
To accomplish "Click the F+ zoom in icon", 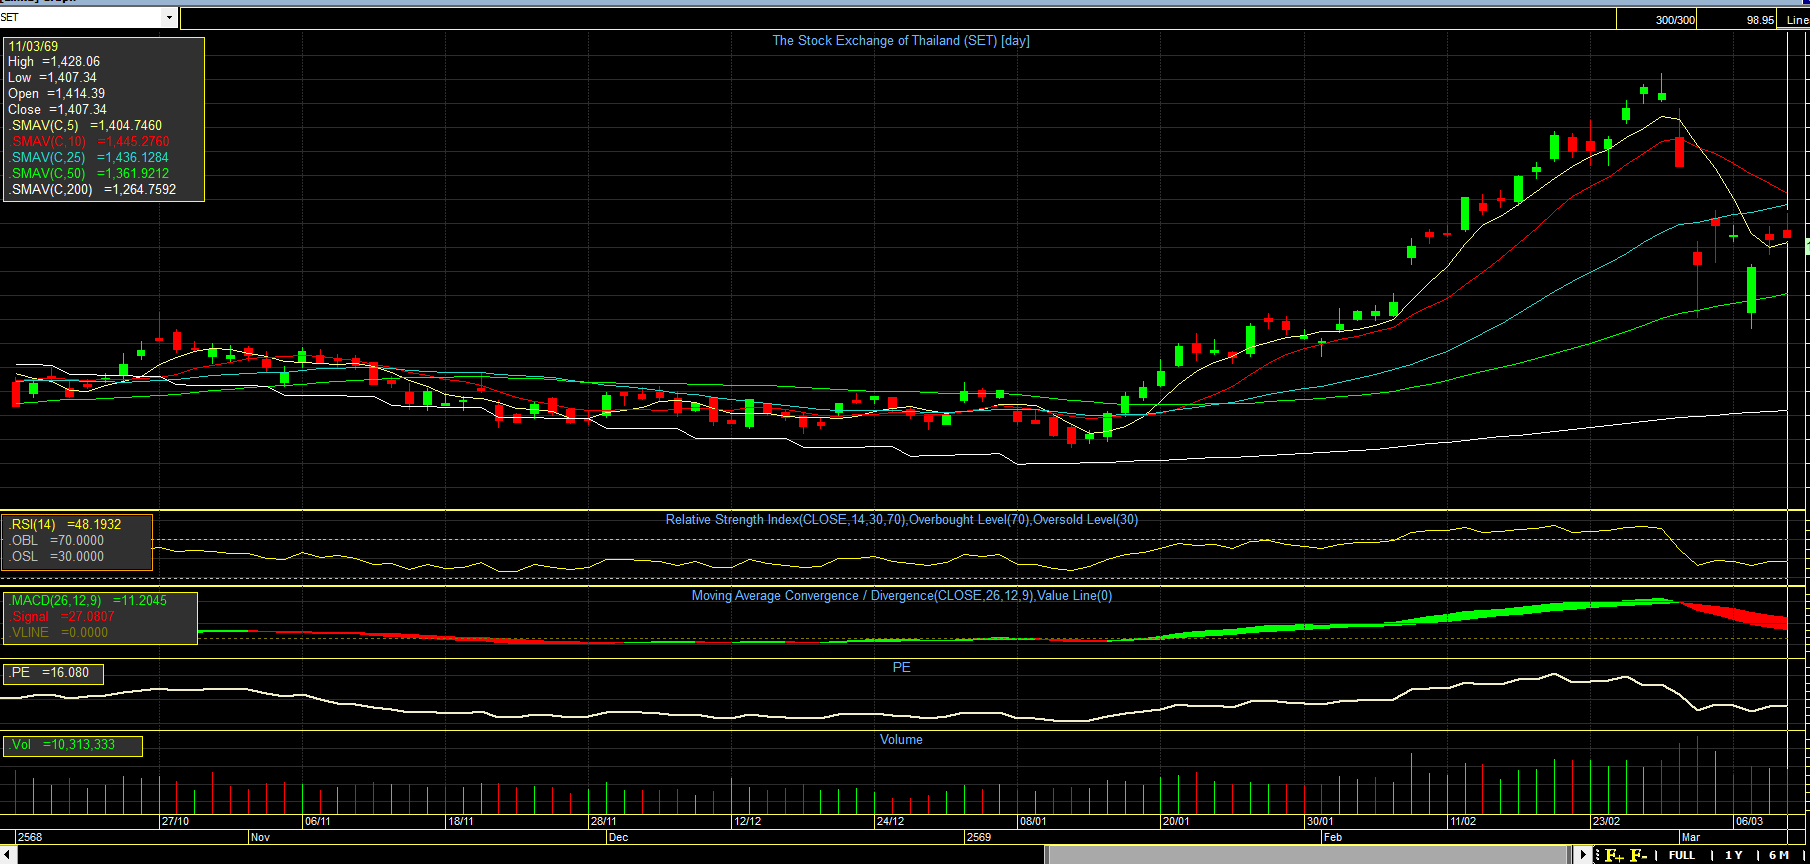I will coord(1615,855).
